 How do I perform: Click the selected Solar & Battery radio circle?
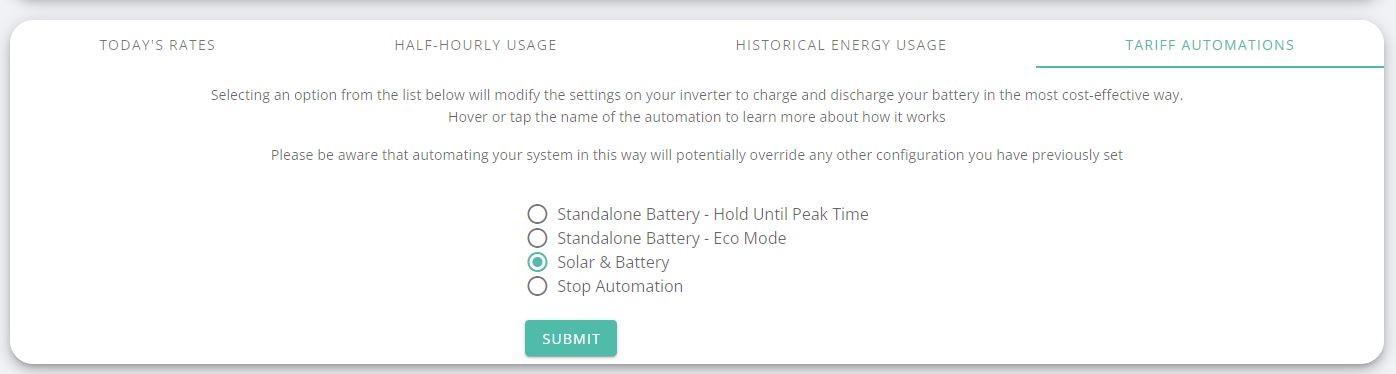coord(537,262)
